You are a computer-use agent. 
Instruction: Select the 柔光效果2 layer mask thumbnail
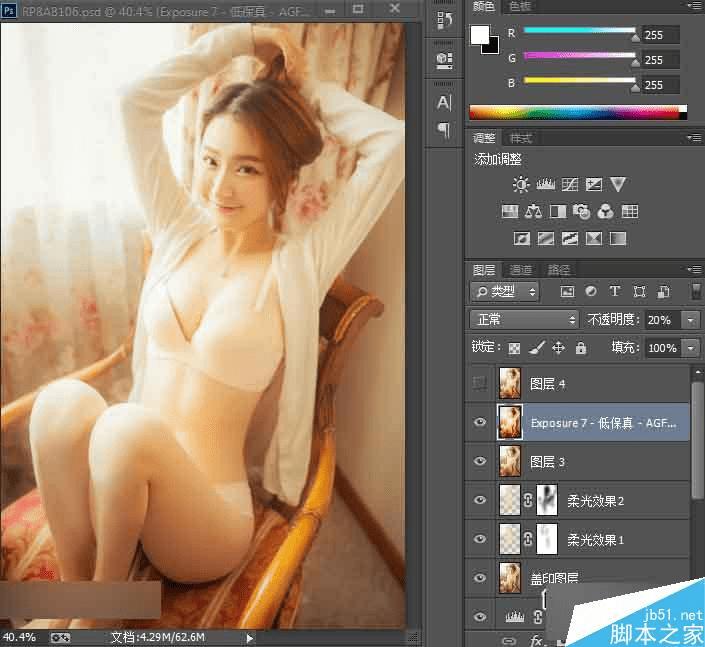[x=547, y=500]
